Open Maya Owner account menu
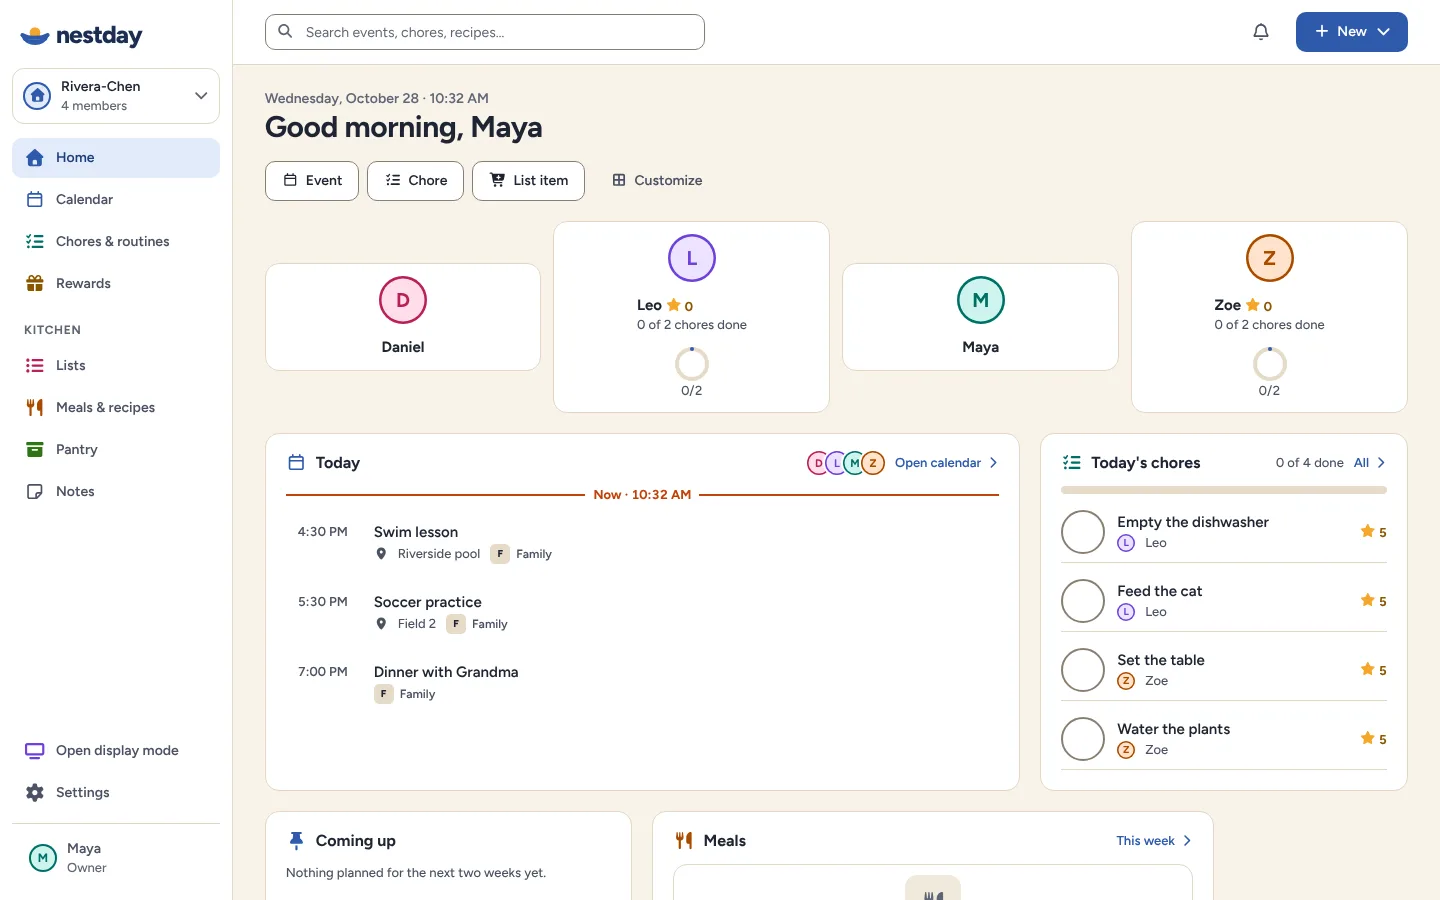The height and width of the screenshot is (900, 1440). click(116, 858)
